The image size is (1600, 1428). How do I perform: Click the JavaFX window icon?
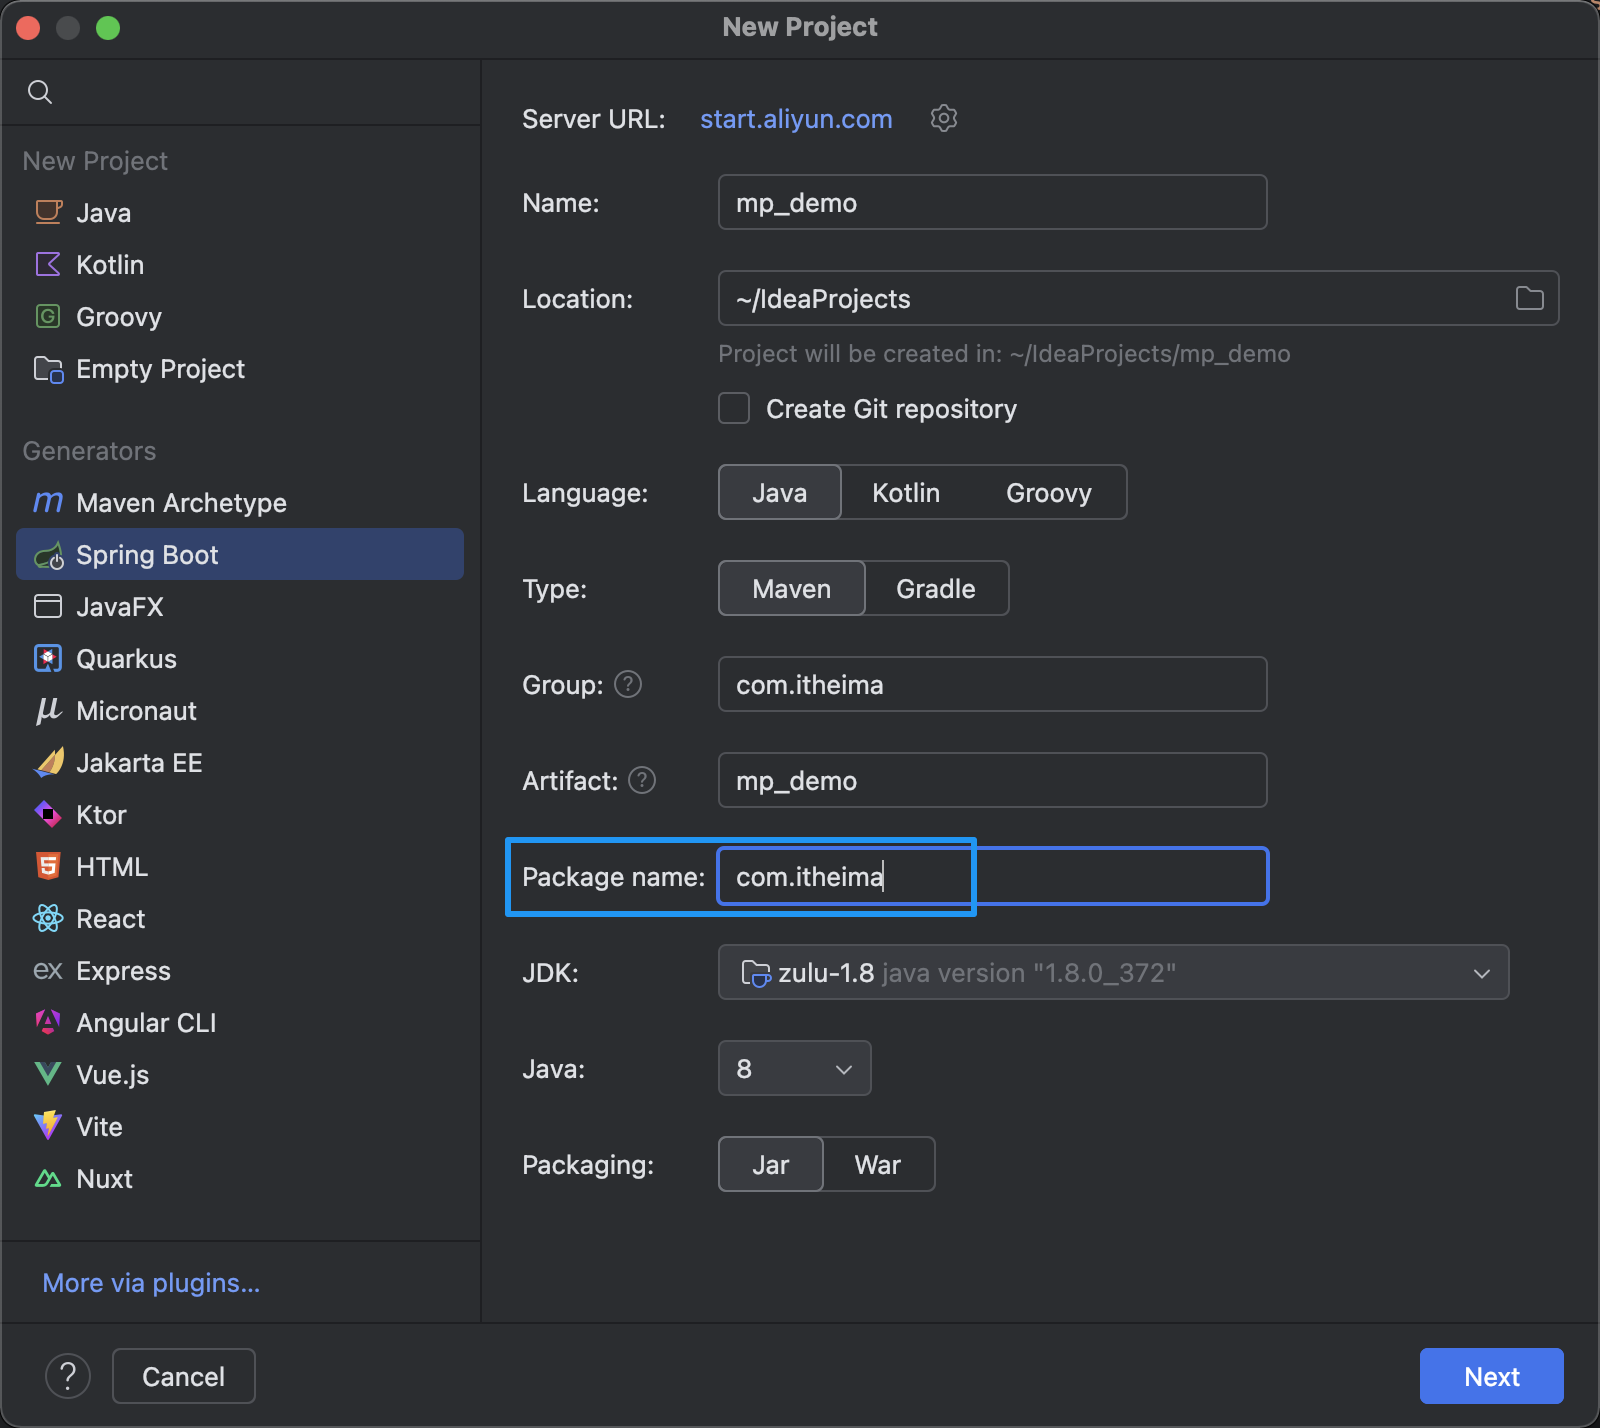coord(48,606)
